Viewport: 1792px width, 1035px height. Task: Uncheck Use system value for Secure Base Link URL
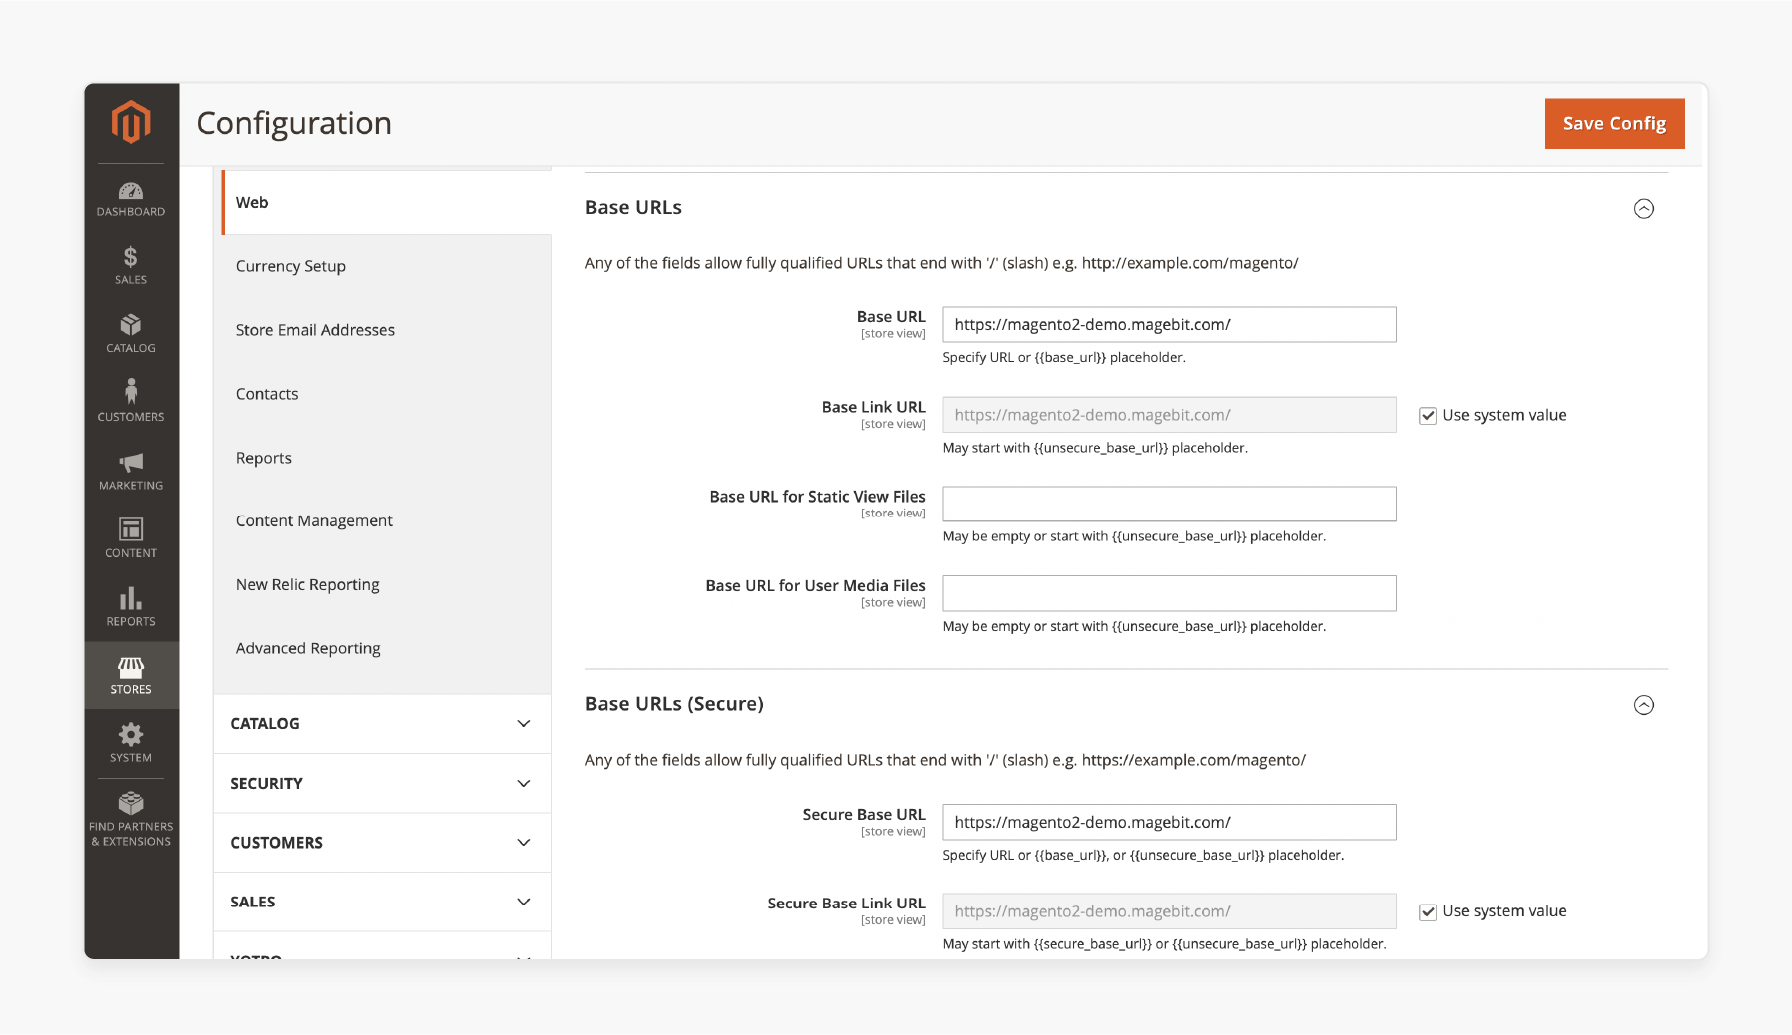1428,912
